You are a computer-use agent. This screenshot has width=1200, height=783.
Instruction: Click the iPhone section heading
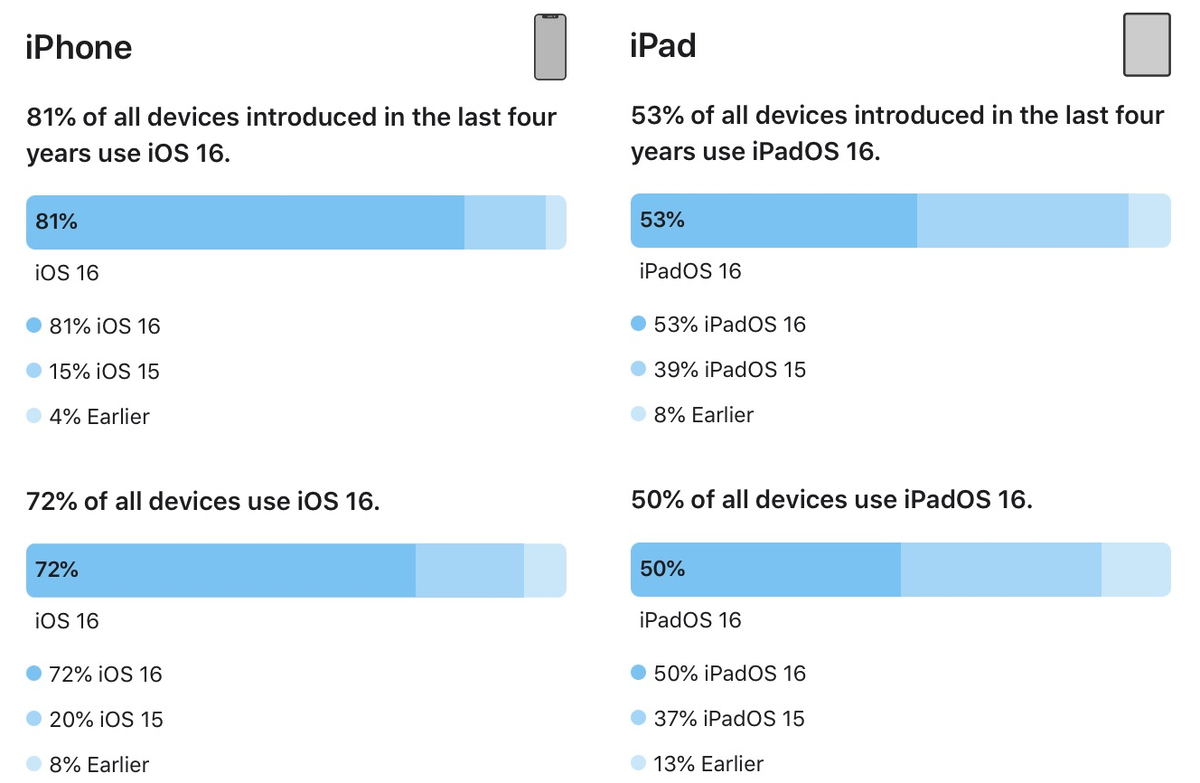coord(79,47)
